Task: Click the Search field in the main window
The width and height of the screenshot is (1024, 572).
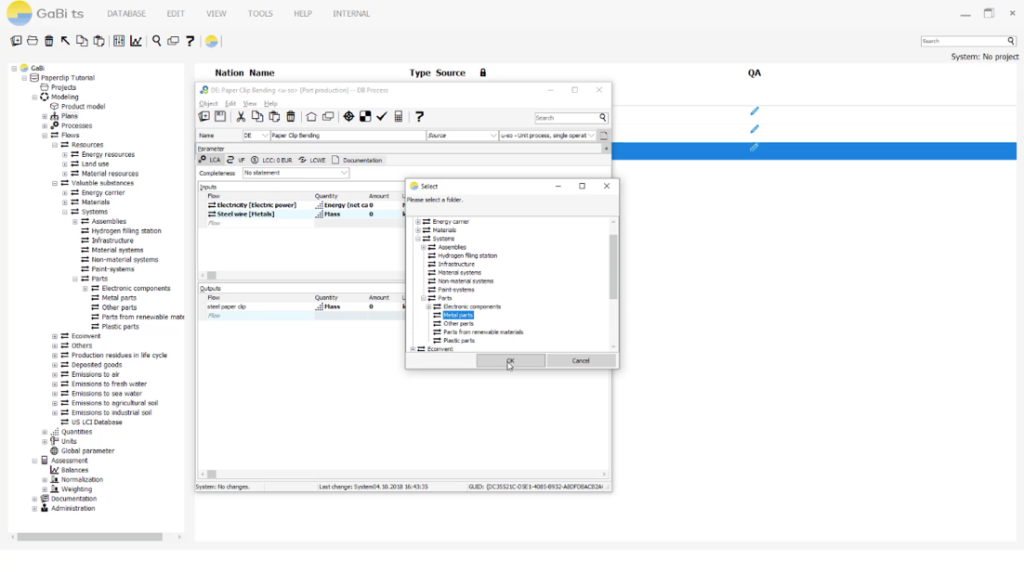Action: [x=963, y=41]
